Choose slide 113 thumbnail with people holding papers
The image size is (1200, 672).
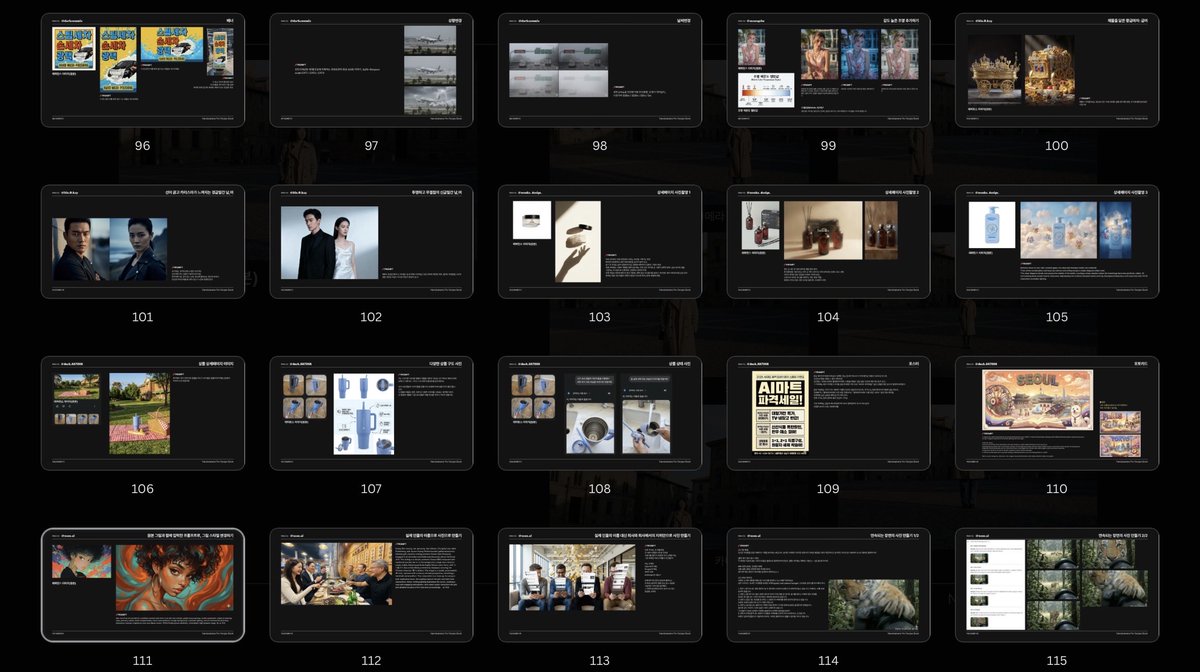pos(599,585)
